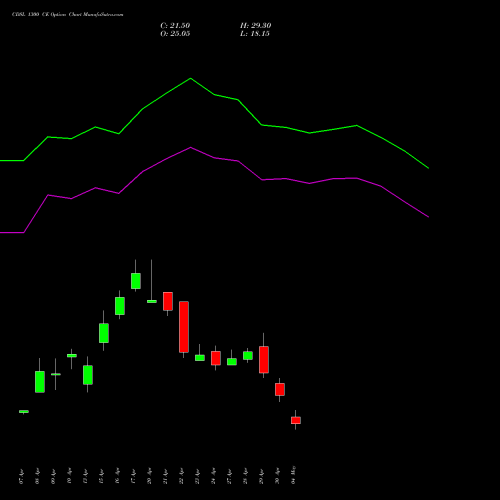Click the last red candle above 04 May
This screenshot has width=500, height=500.
[x=296, y=420]
